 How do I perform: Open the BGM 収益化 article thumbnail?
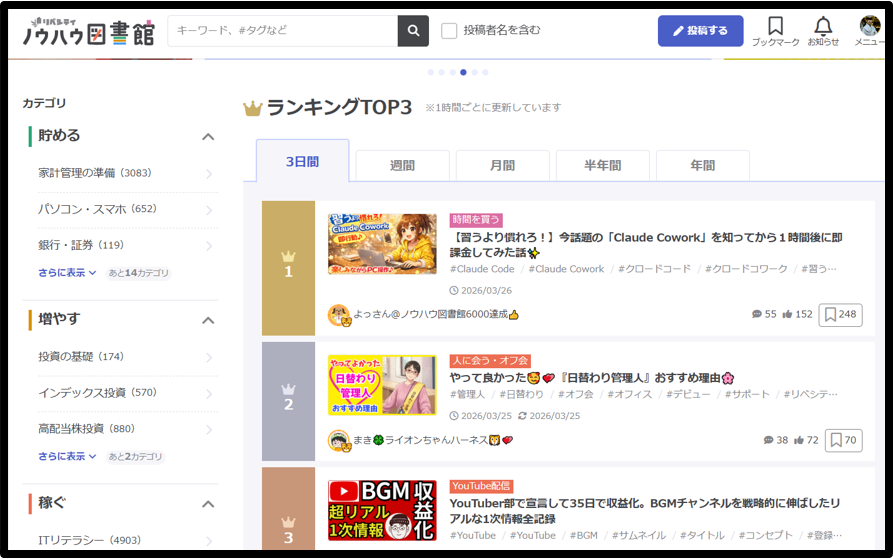pos(382,510)
